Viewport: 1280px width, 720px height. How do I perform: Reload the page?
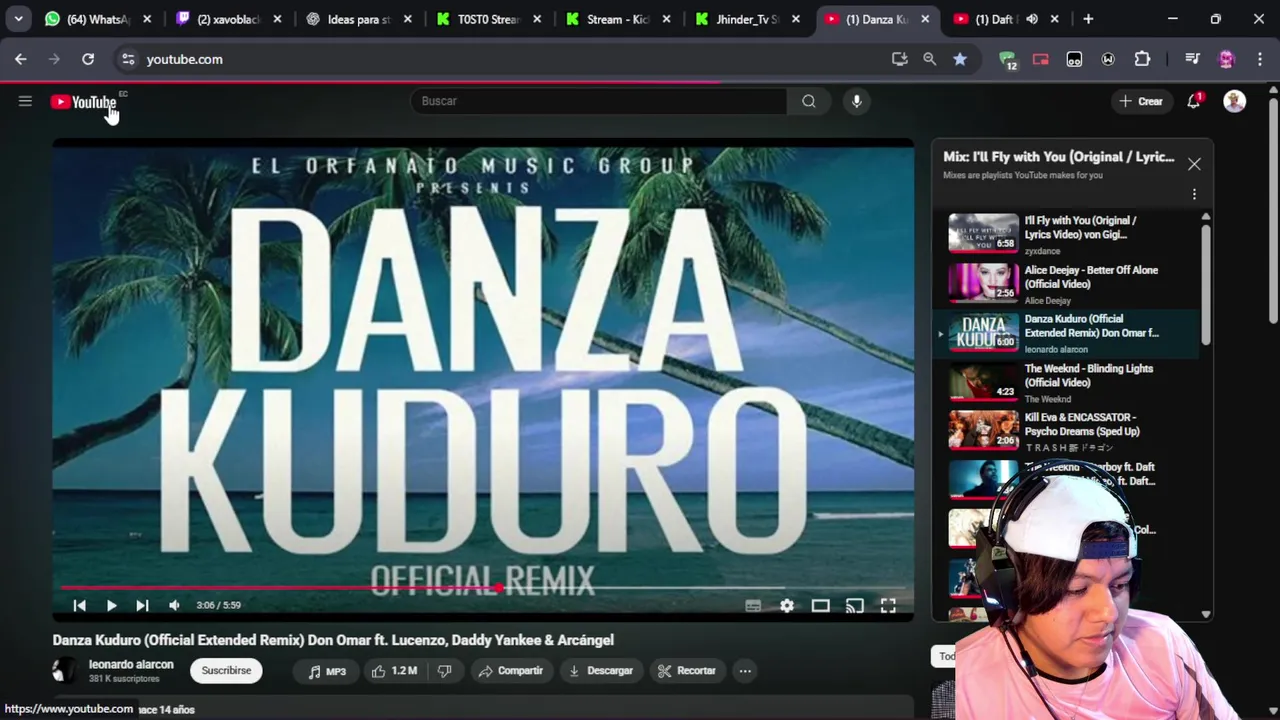[88, 59]
